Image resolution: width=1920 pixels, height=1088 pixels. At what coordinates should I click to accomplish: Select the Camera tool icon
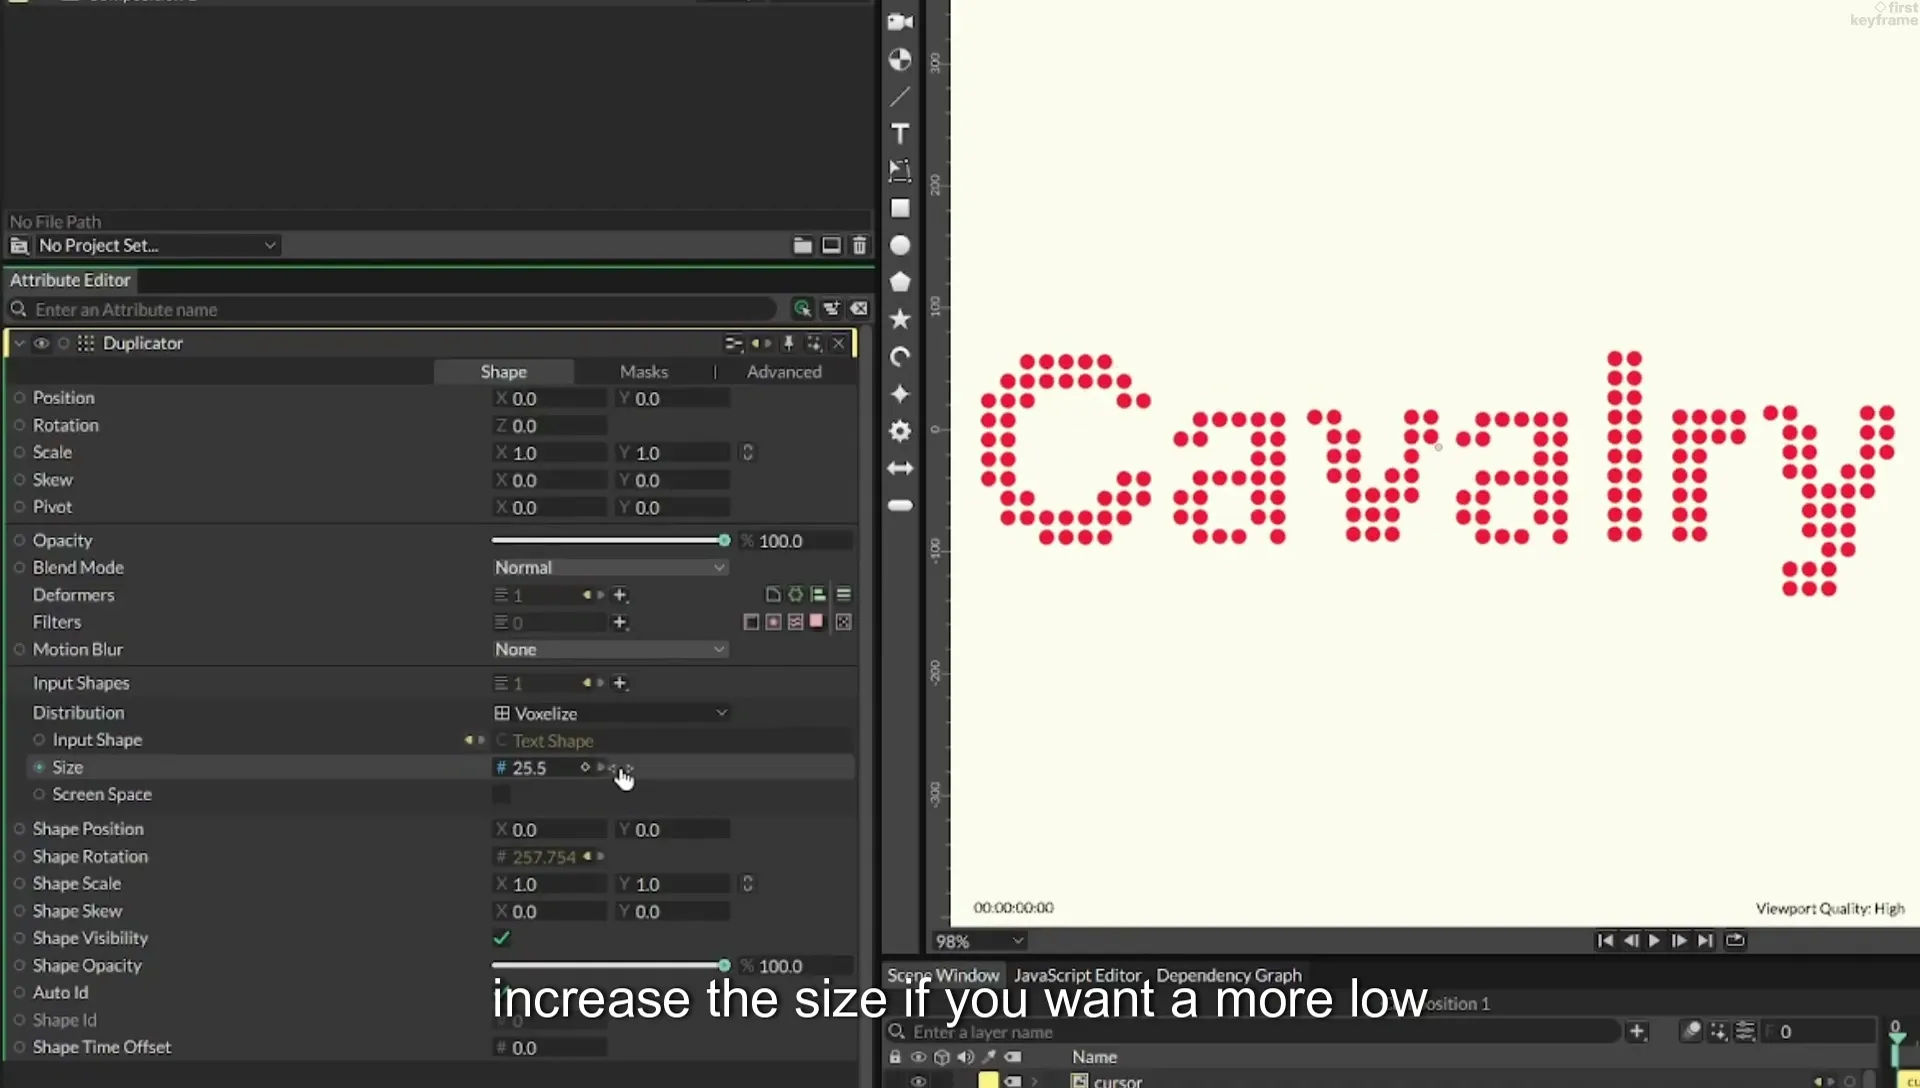900,21
